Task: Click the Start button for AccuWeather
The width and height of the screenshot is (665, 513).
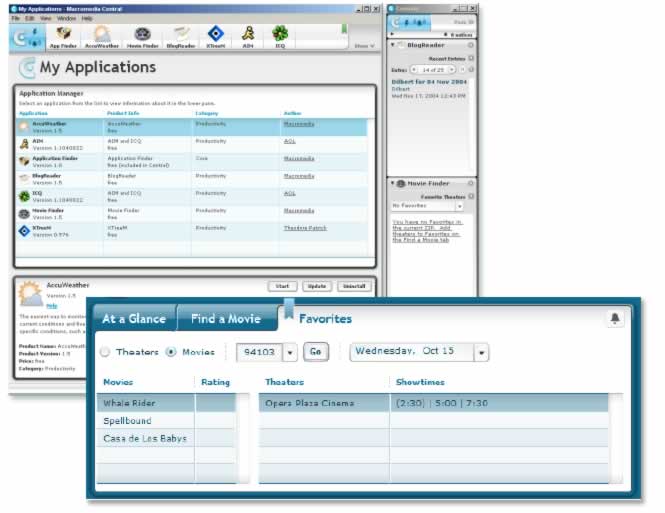Action: [282, 286]
